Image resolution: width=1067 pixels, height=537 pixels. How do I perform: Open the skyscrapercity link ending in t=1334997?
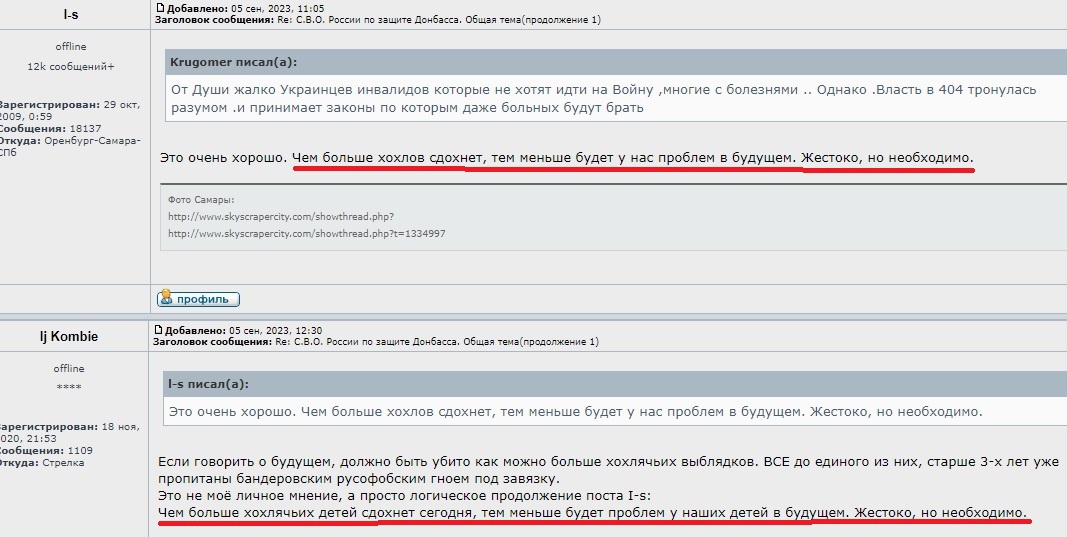(306, 233)
